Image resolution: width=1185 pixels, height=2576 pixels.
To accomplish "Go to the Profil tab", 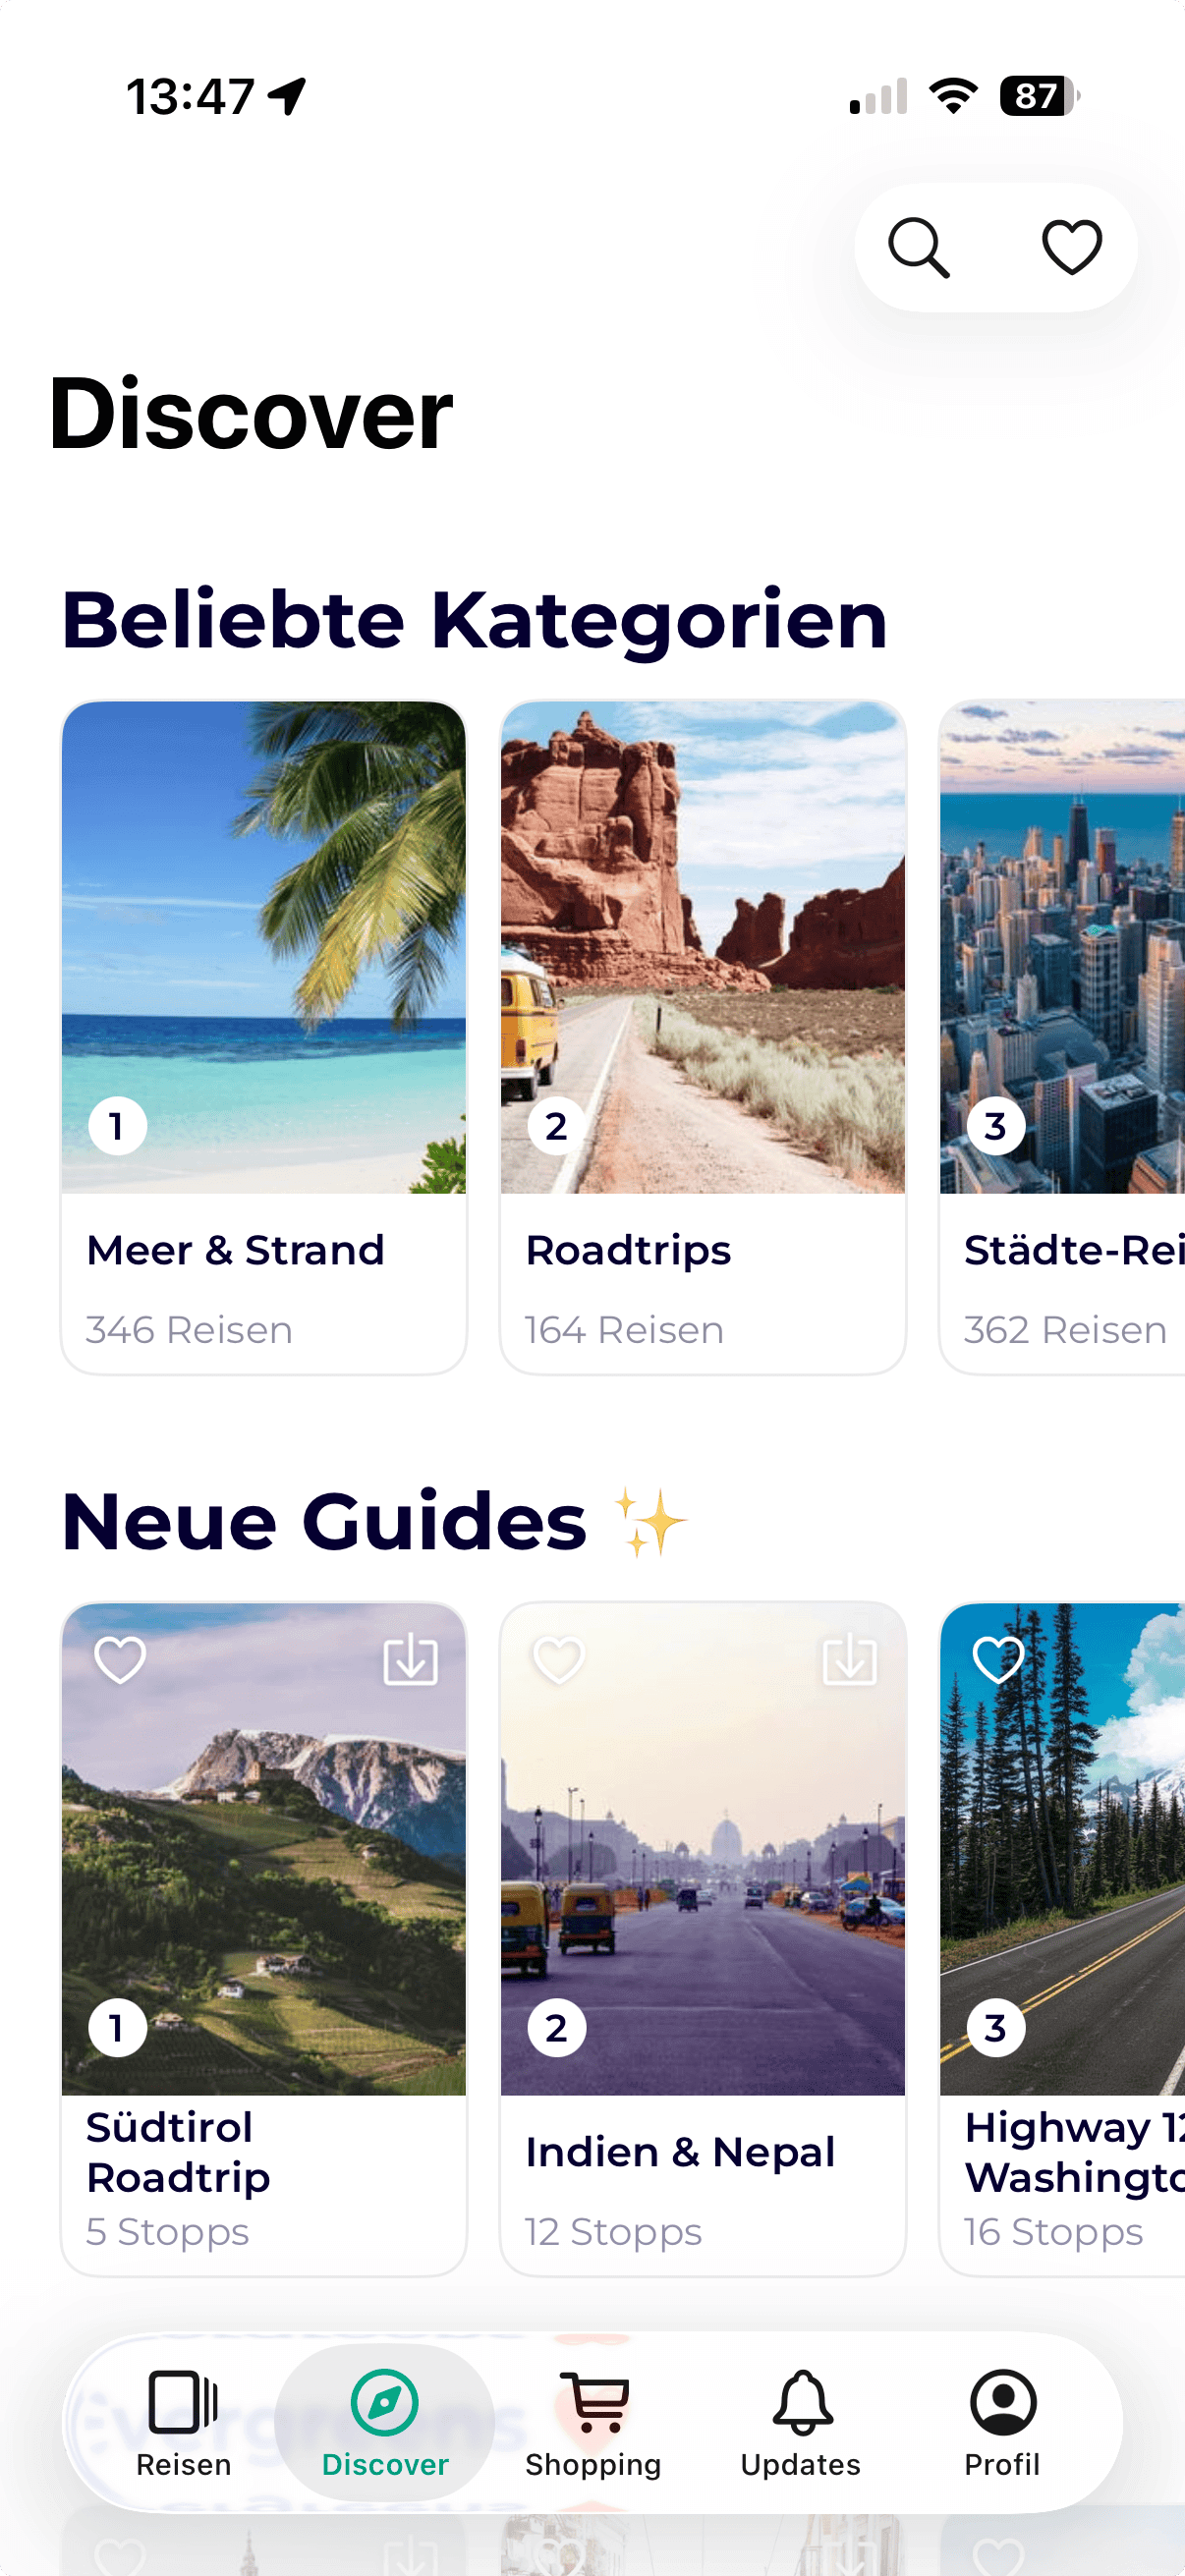I will point(1002,2424).
